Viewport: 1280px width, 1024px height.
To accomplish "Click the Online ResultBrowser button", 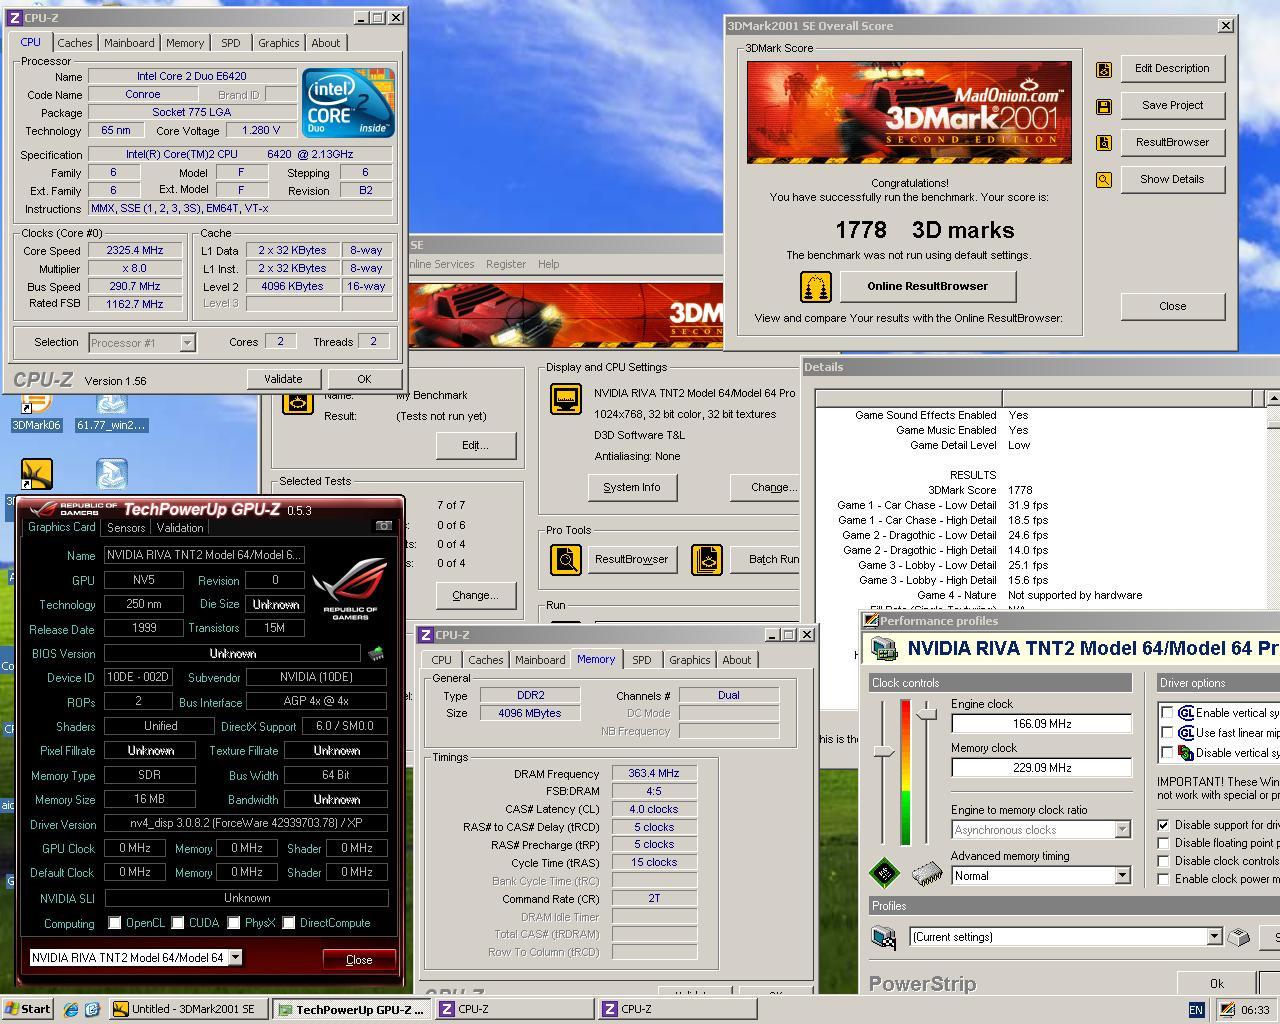I will [927, 286].
